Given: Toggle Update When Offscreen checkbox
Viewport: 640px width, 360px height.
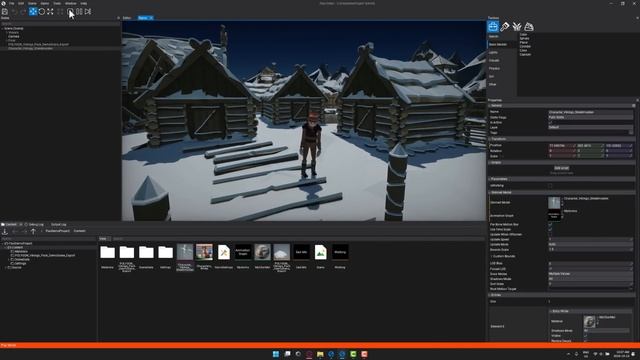Looking at the screenshot, I should click(550, 234).
